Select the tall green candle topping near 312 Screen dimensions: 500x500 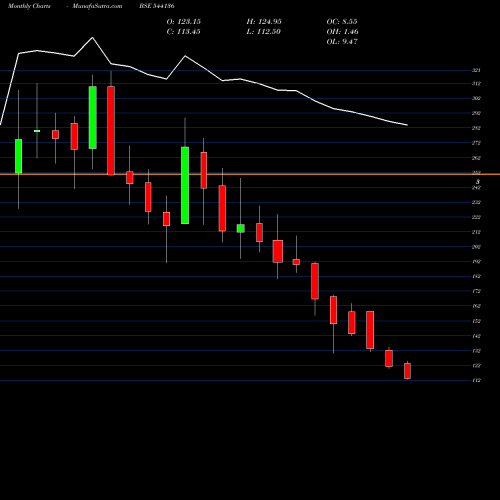click(93, 117)
